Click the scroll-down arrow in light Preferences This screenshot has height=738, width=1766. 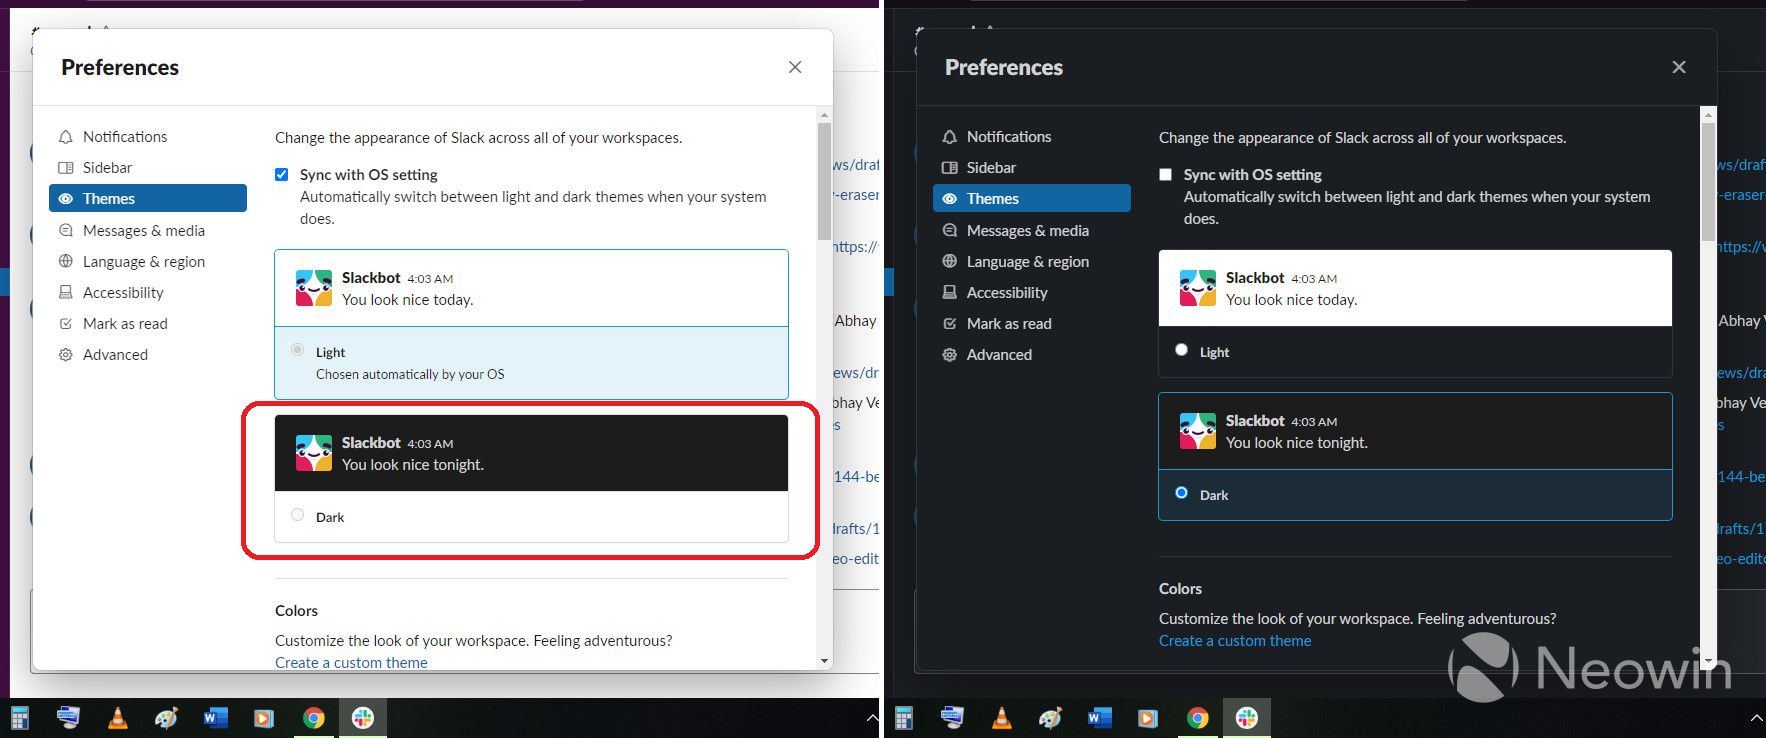824,661
